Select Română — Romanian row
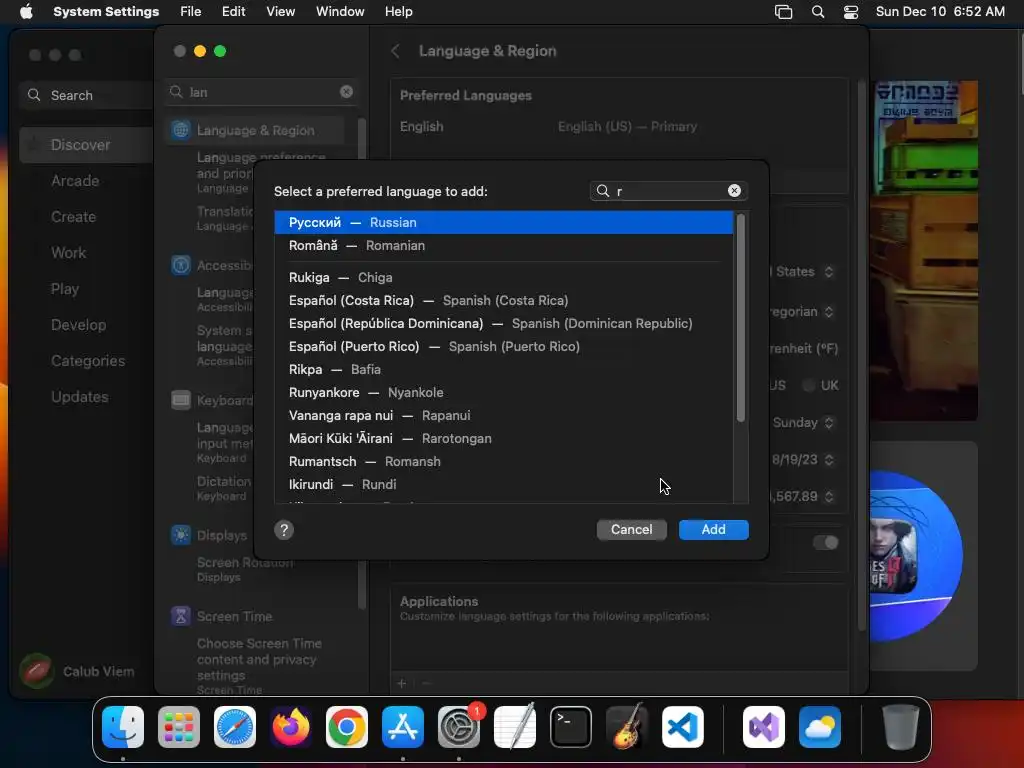Screen dimensions: 1024x768 [x=504, y=246]
